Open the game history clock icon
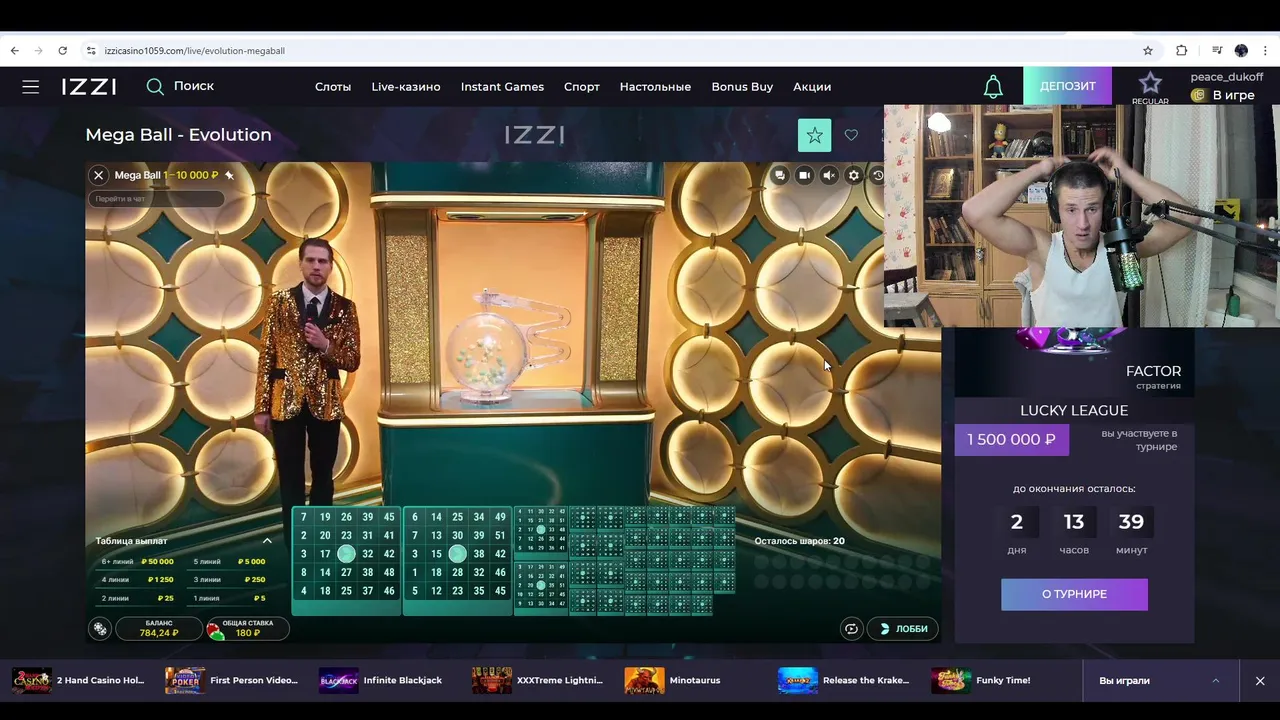Screen dimensions: 1280x720 click(x=878, y=175)
